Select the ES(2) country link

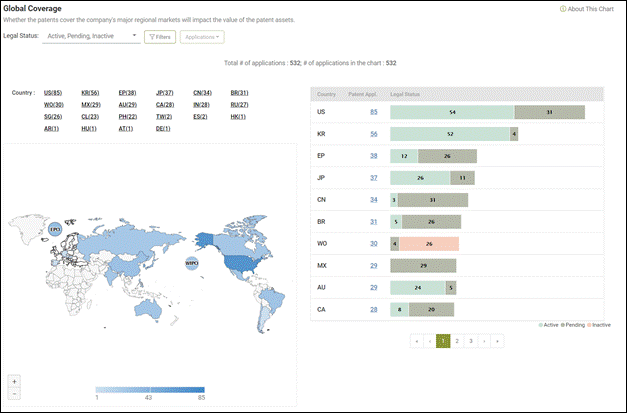pyautogui.click(x=200, y=117)
